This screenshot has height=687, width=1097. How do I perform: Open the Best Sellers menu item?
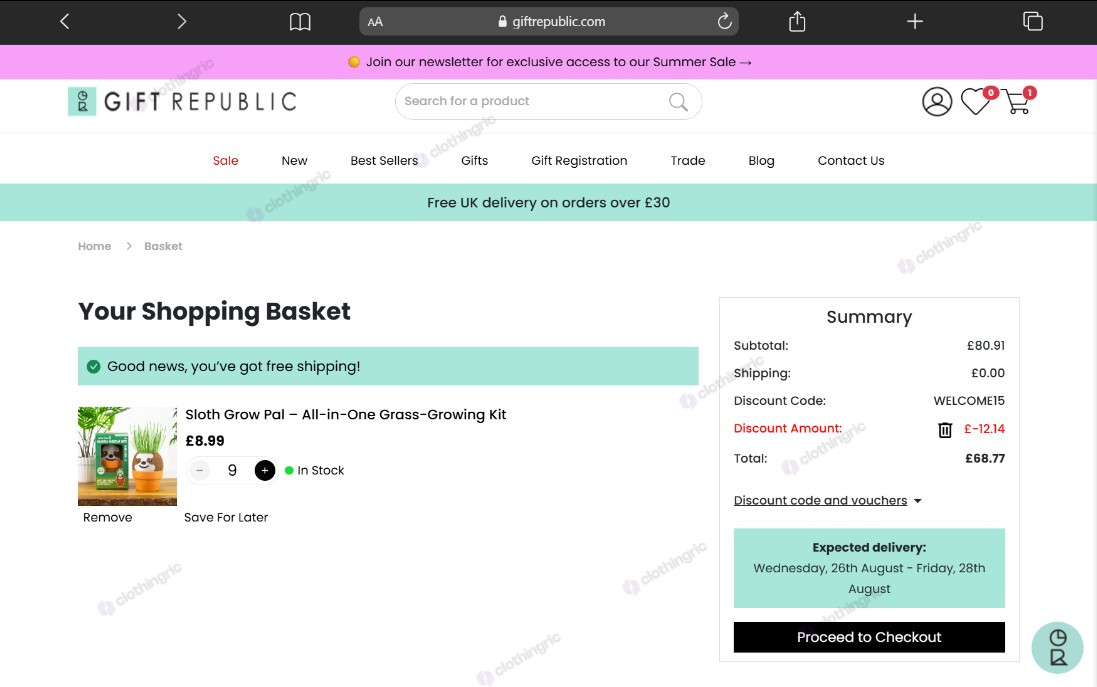pos(384,161)
